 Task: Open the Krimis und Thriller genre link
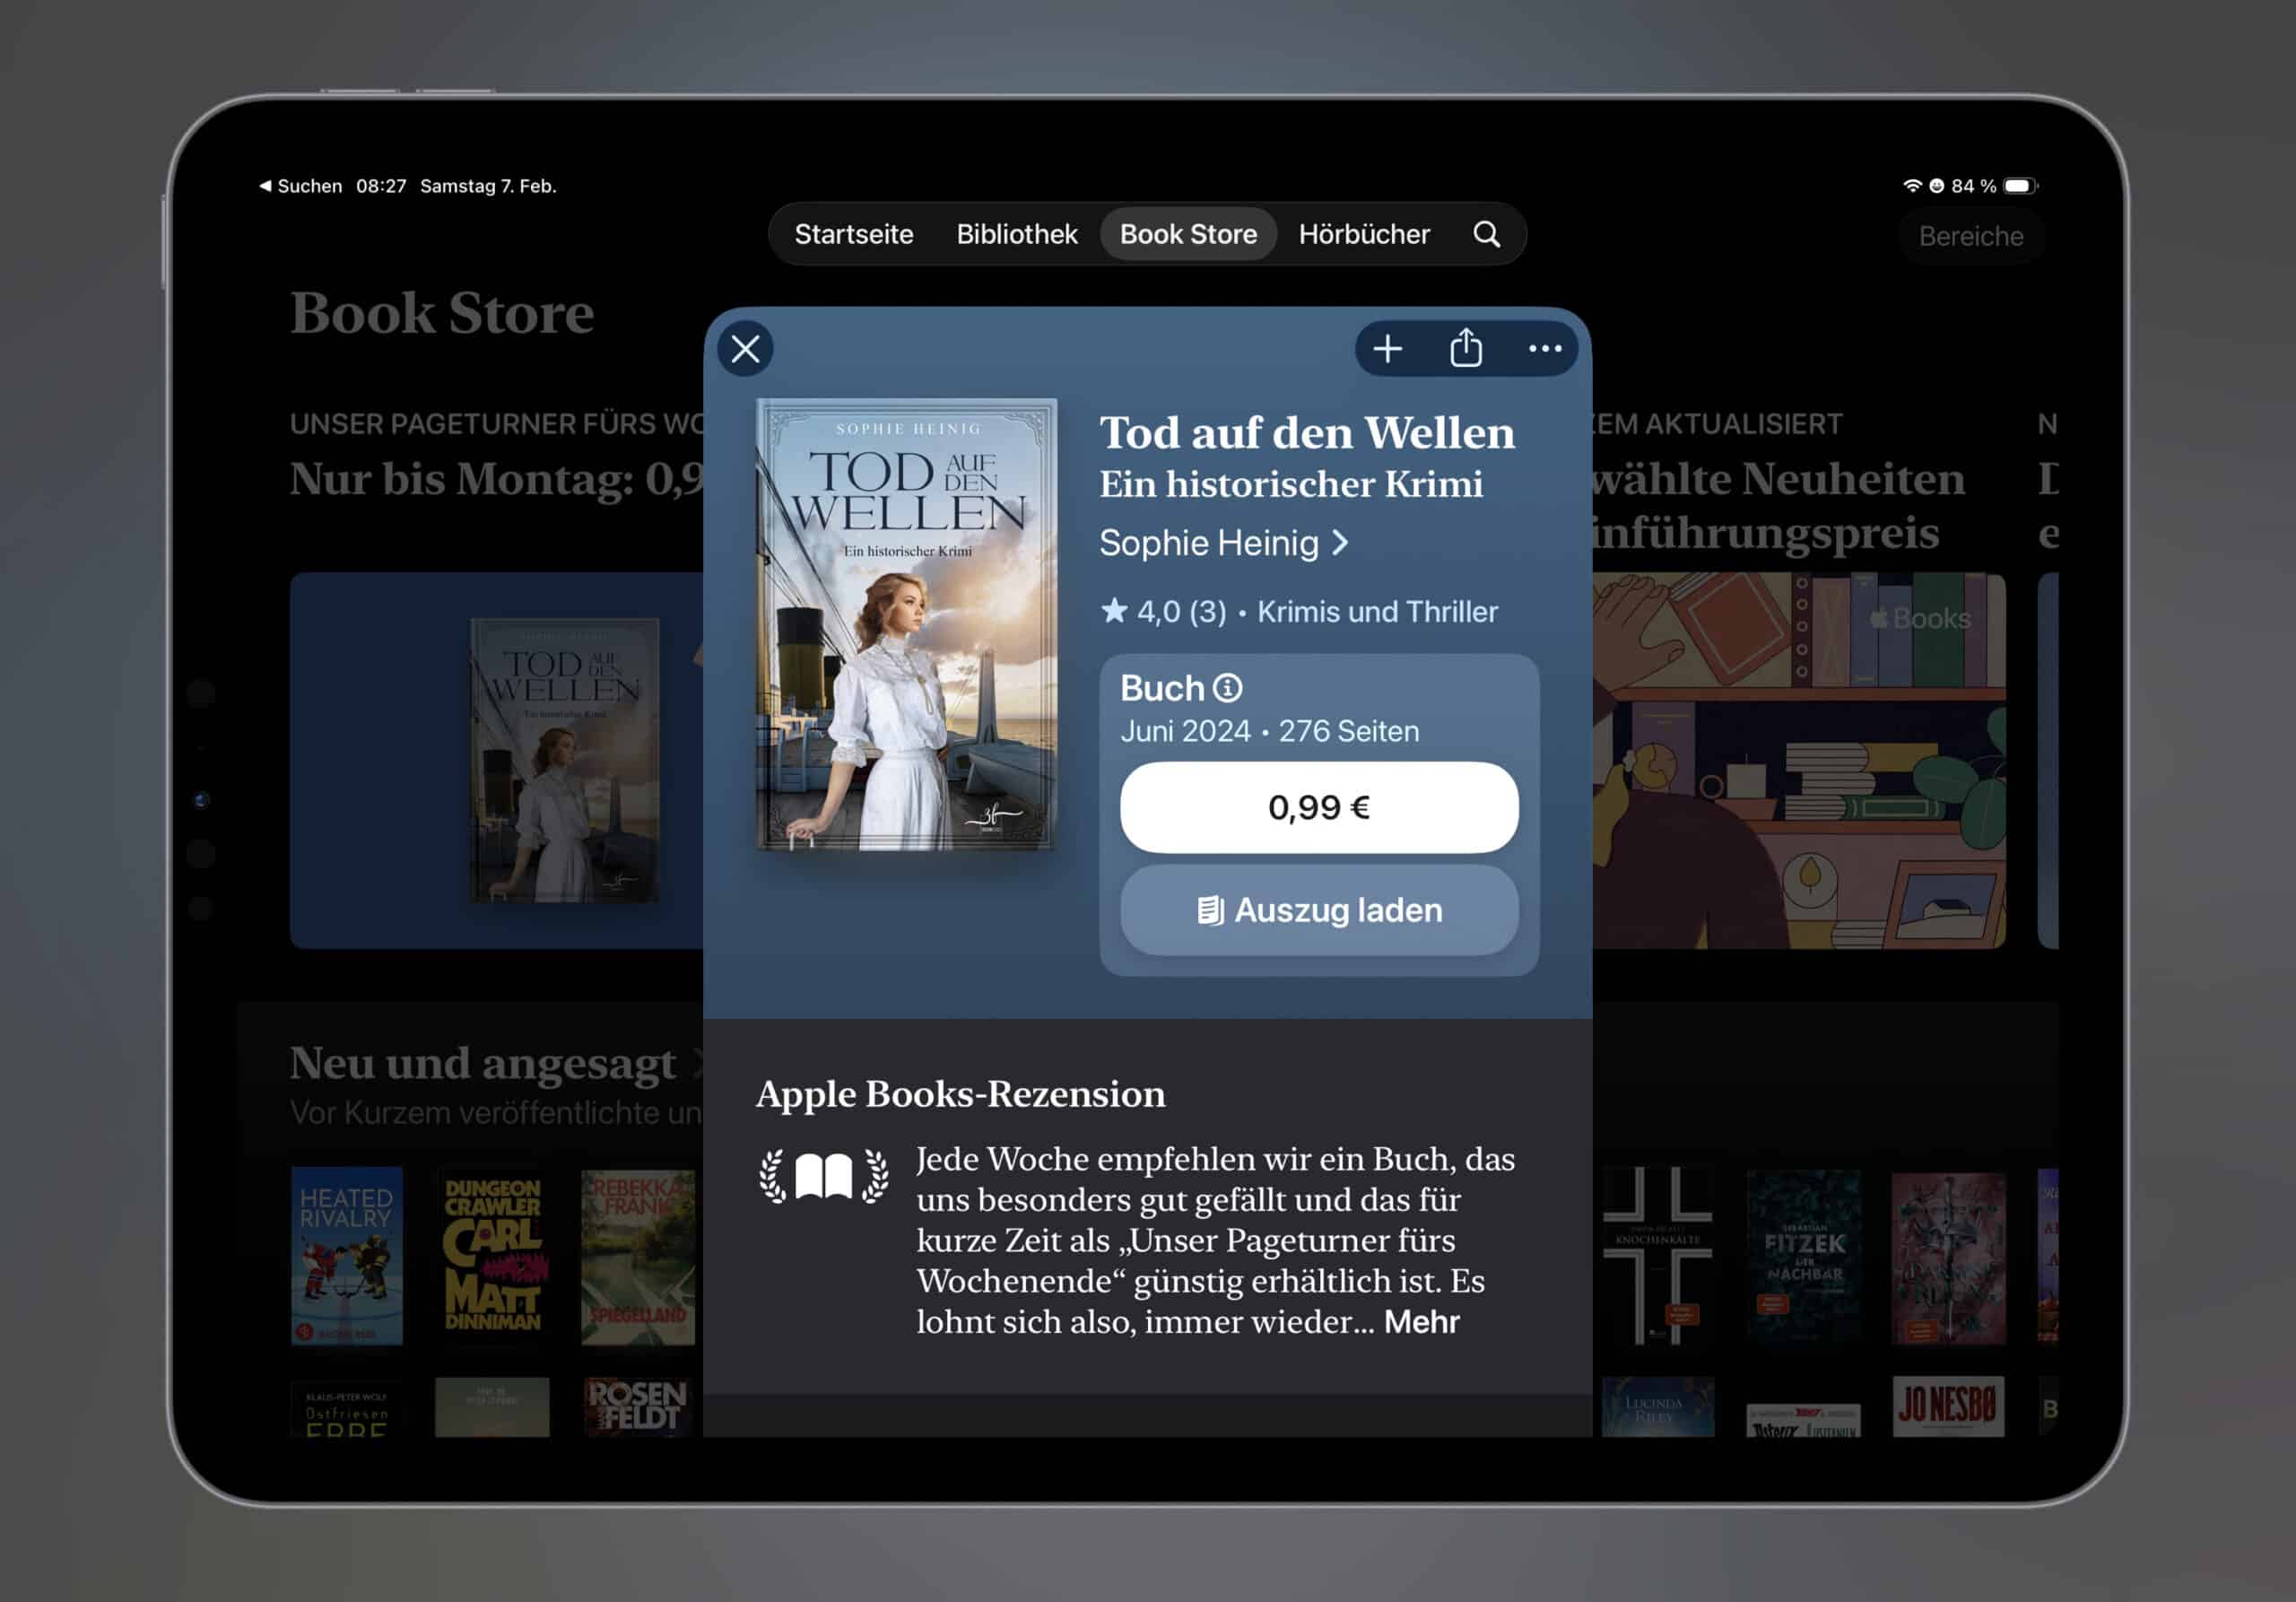(1376, 611)
